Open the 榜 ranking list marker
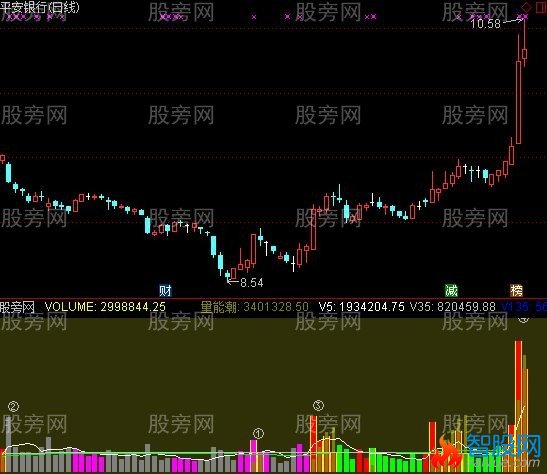Viewport: 547px width, 474px height. [x=517, y=290]
